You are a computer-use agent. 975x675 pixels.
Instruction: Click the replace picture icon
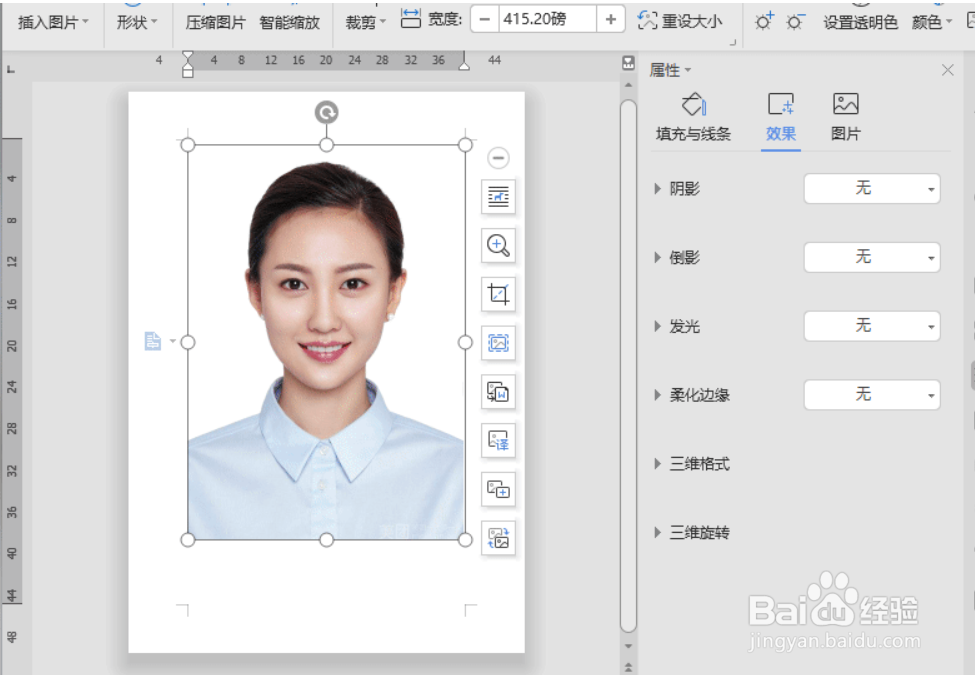coord(498,538)
